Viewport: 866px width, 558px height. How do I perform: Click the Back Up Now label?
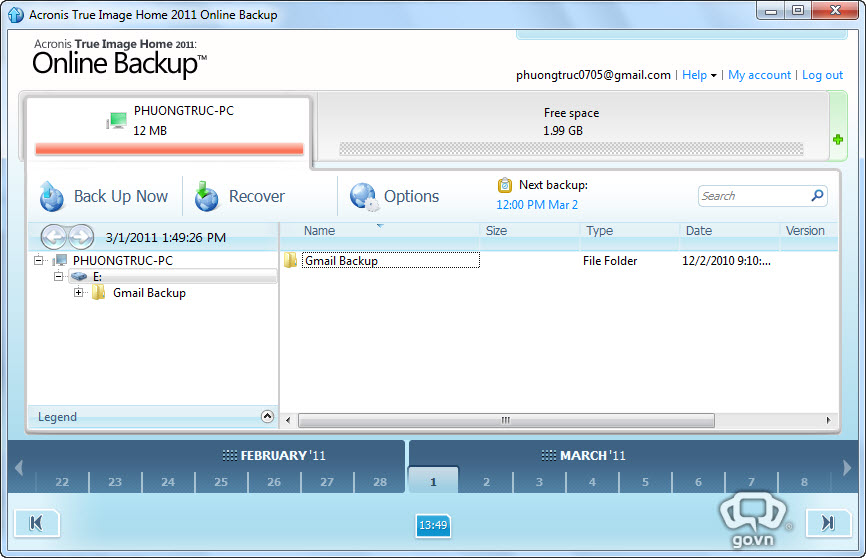121,196
